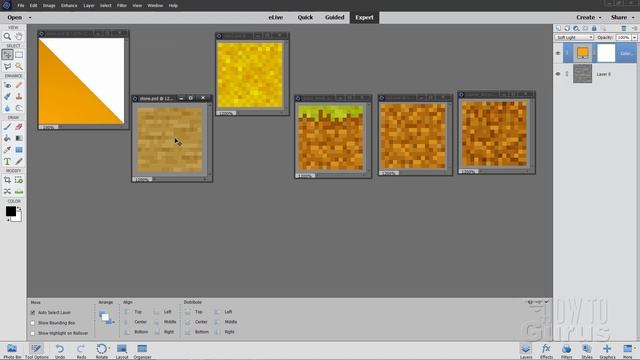Click the orange color fill layer thumbnail
Image resolution: width=640 pixels, height=360 pixels.
(x=582, y=53)
